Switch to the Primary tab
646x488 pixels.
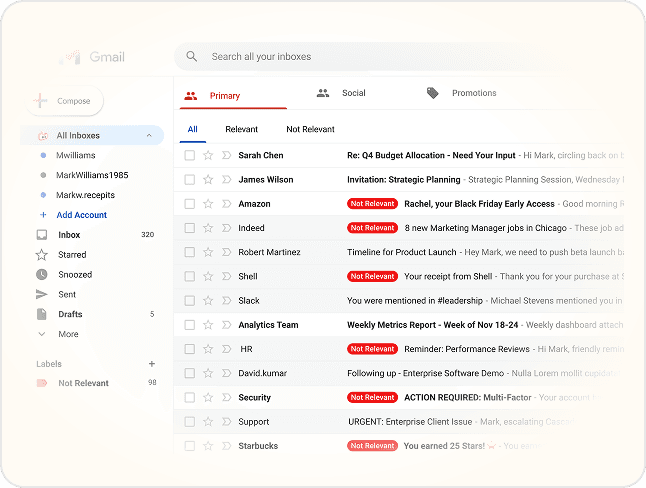point(233,96)
